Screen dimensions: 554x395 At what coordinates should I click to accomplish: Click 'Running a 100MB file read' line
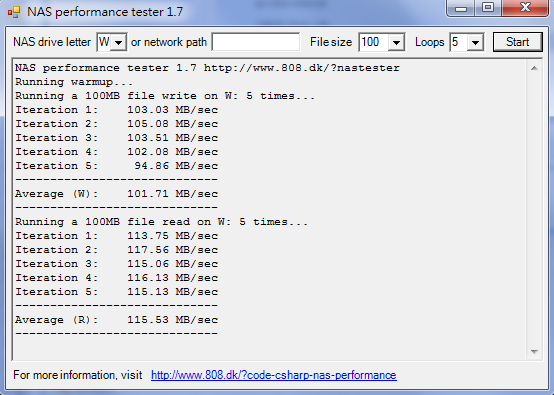click(x=161, y=222)
